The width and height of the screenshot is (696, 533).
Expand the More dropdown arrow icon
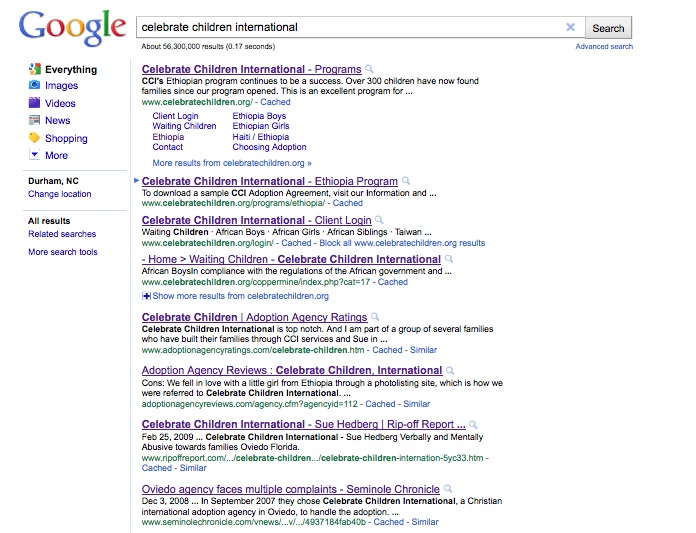(x=34, y=155)
